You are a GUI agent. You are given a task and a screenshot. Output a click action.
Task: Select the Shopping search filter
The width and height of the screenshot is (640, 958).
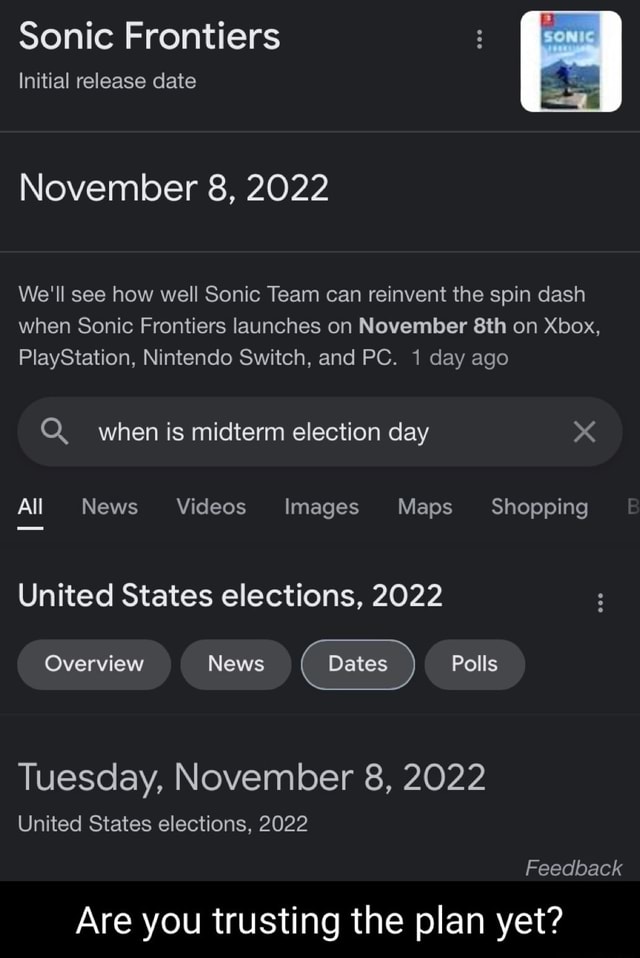[539, 508]
